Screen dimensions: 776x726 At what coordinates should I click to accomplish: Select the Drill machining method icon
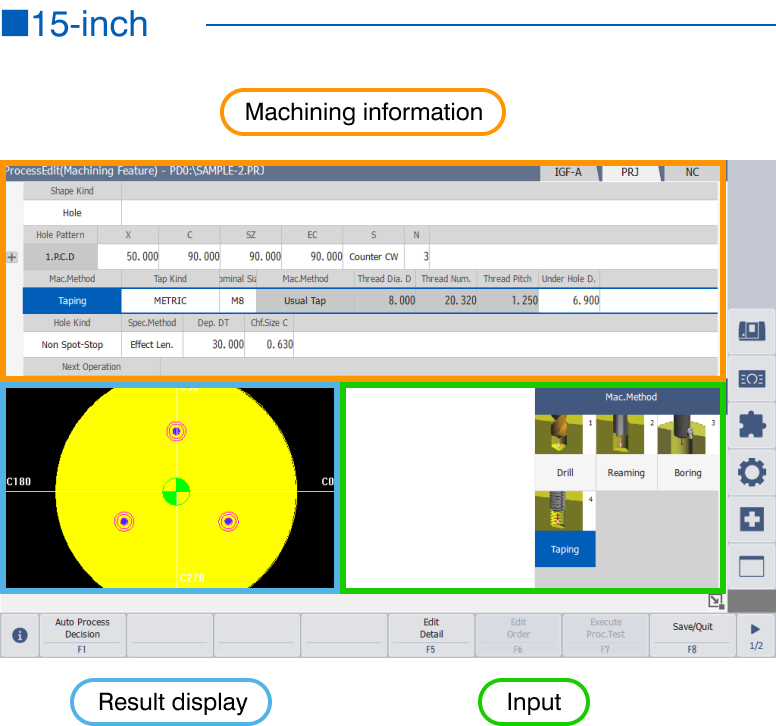click(x=565, y=448)
